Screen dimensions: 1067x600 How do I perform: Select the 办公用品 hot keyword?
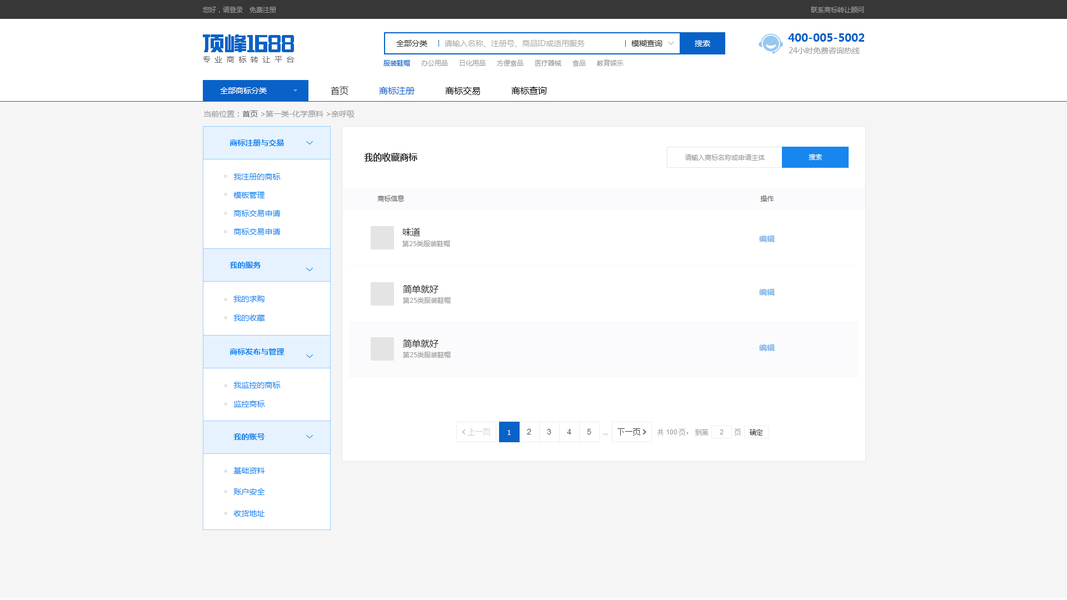click(x=434, y=63)
